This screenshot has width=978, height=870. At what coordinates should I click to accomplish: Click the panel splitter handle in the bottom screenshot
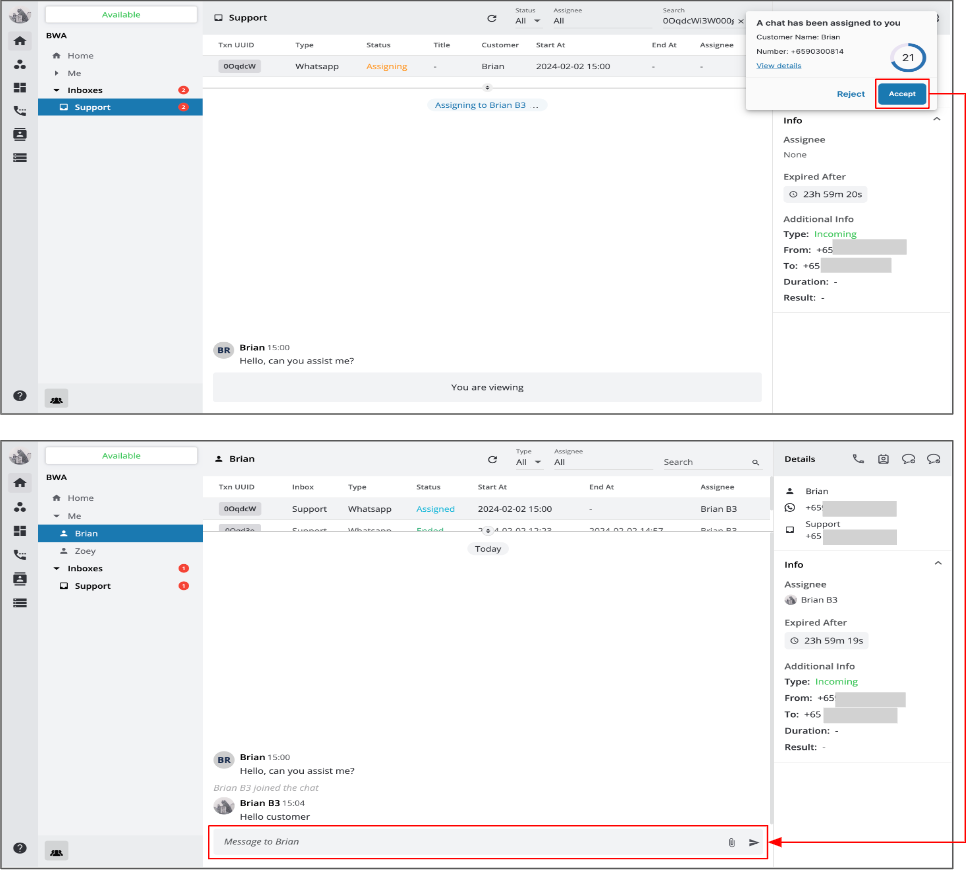(x=488, y=531)
